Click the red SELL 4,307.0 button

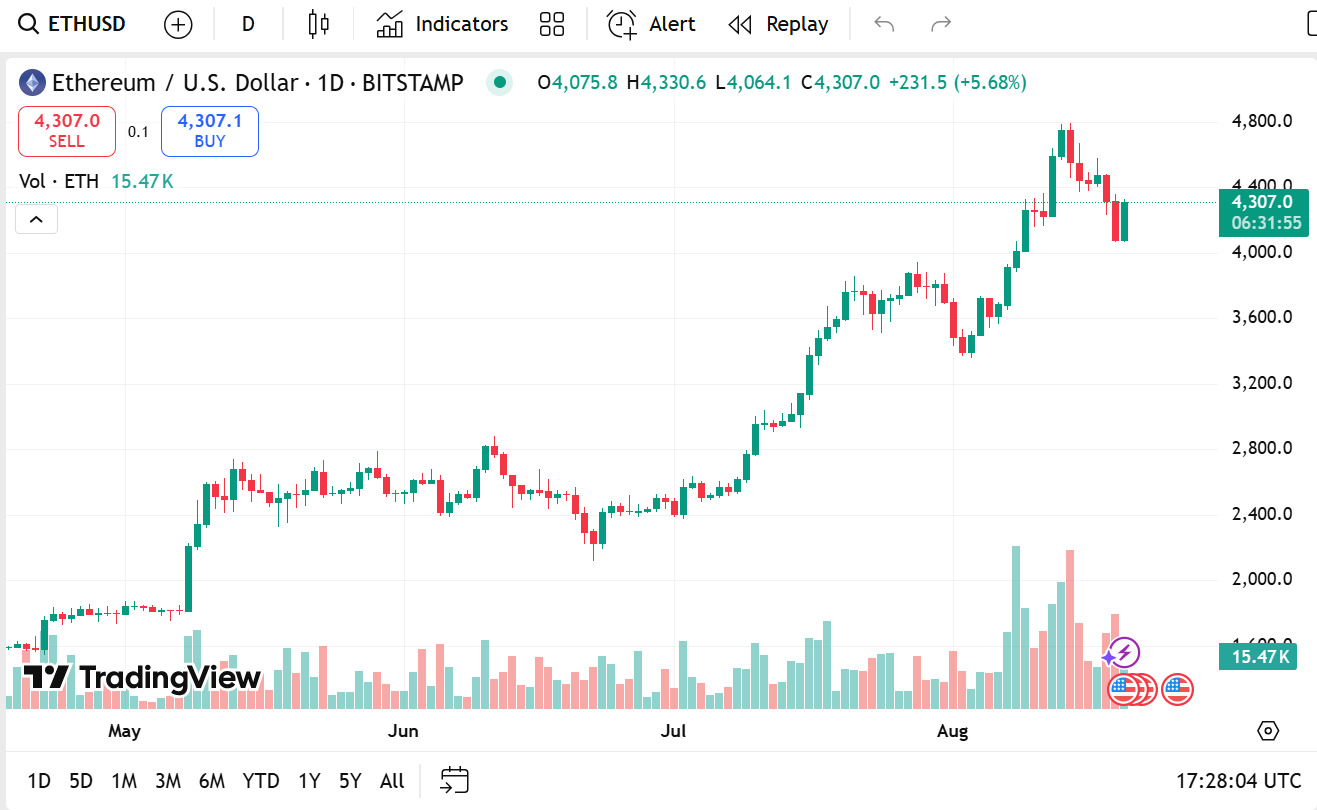[x=67, y=131]
